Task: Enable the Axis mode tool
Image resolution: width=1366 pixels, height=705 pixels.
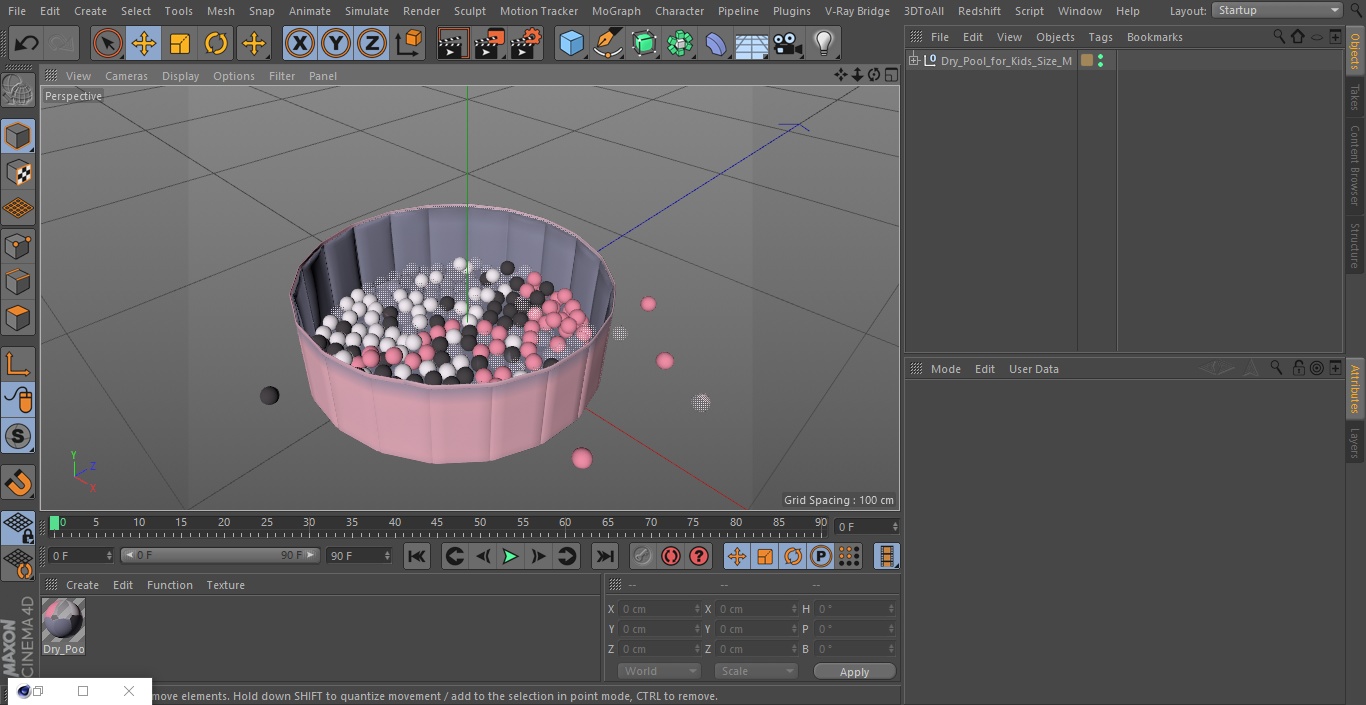Action: coord(18,364)
